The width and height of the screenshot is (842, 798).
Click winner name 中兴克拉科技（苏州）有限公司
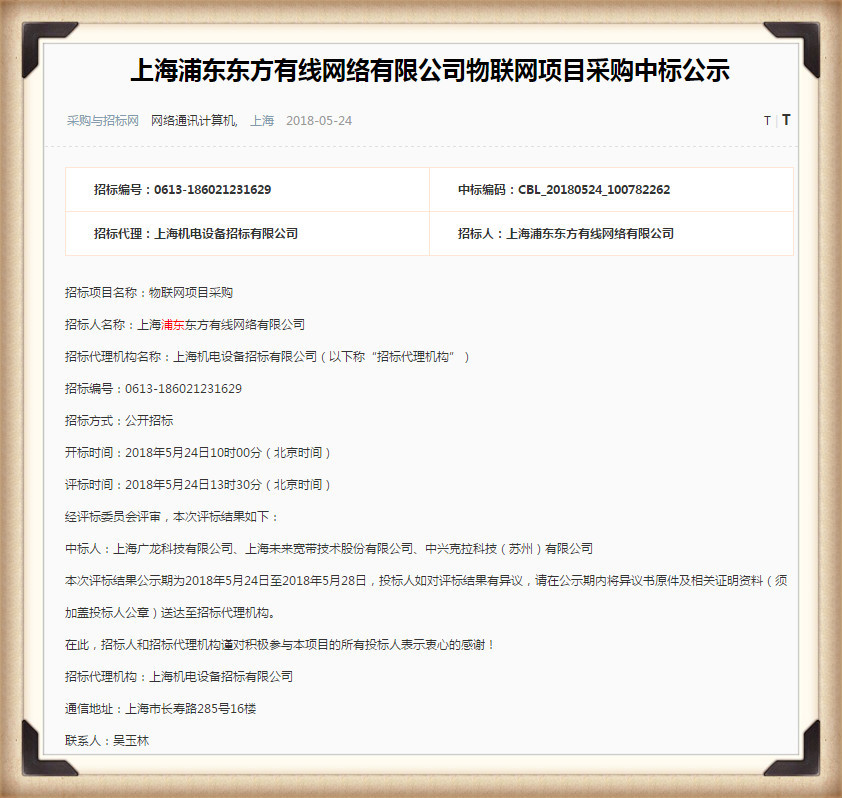click(x=509, y=548)
